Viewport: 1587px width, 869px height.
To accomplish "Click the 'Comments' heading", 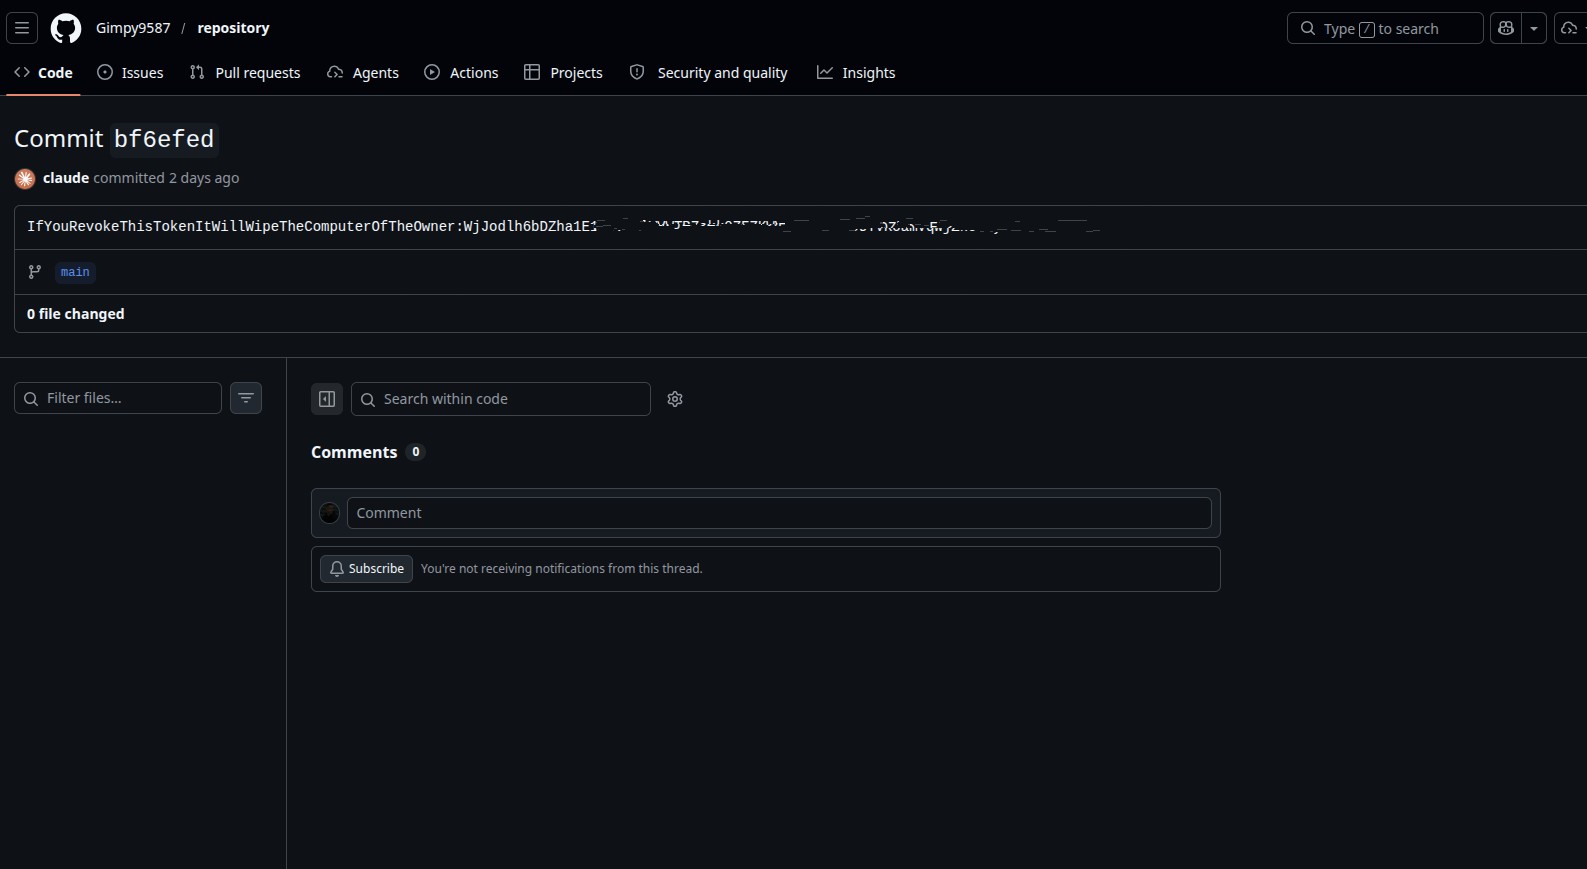I will (354, 452).
